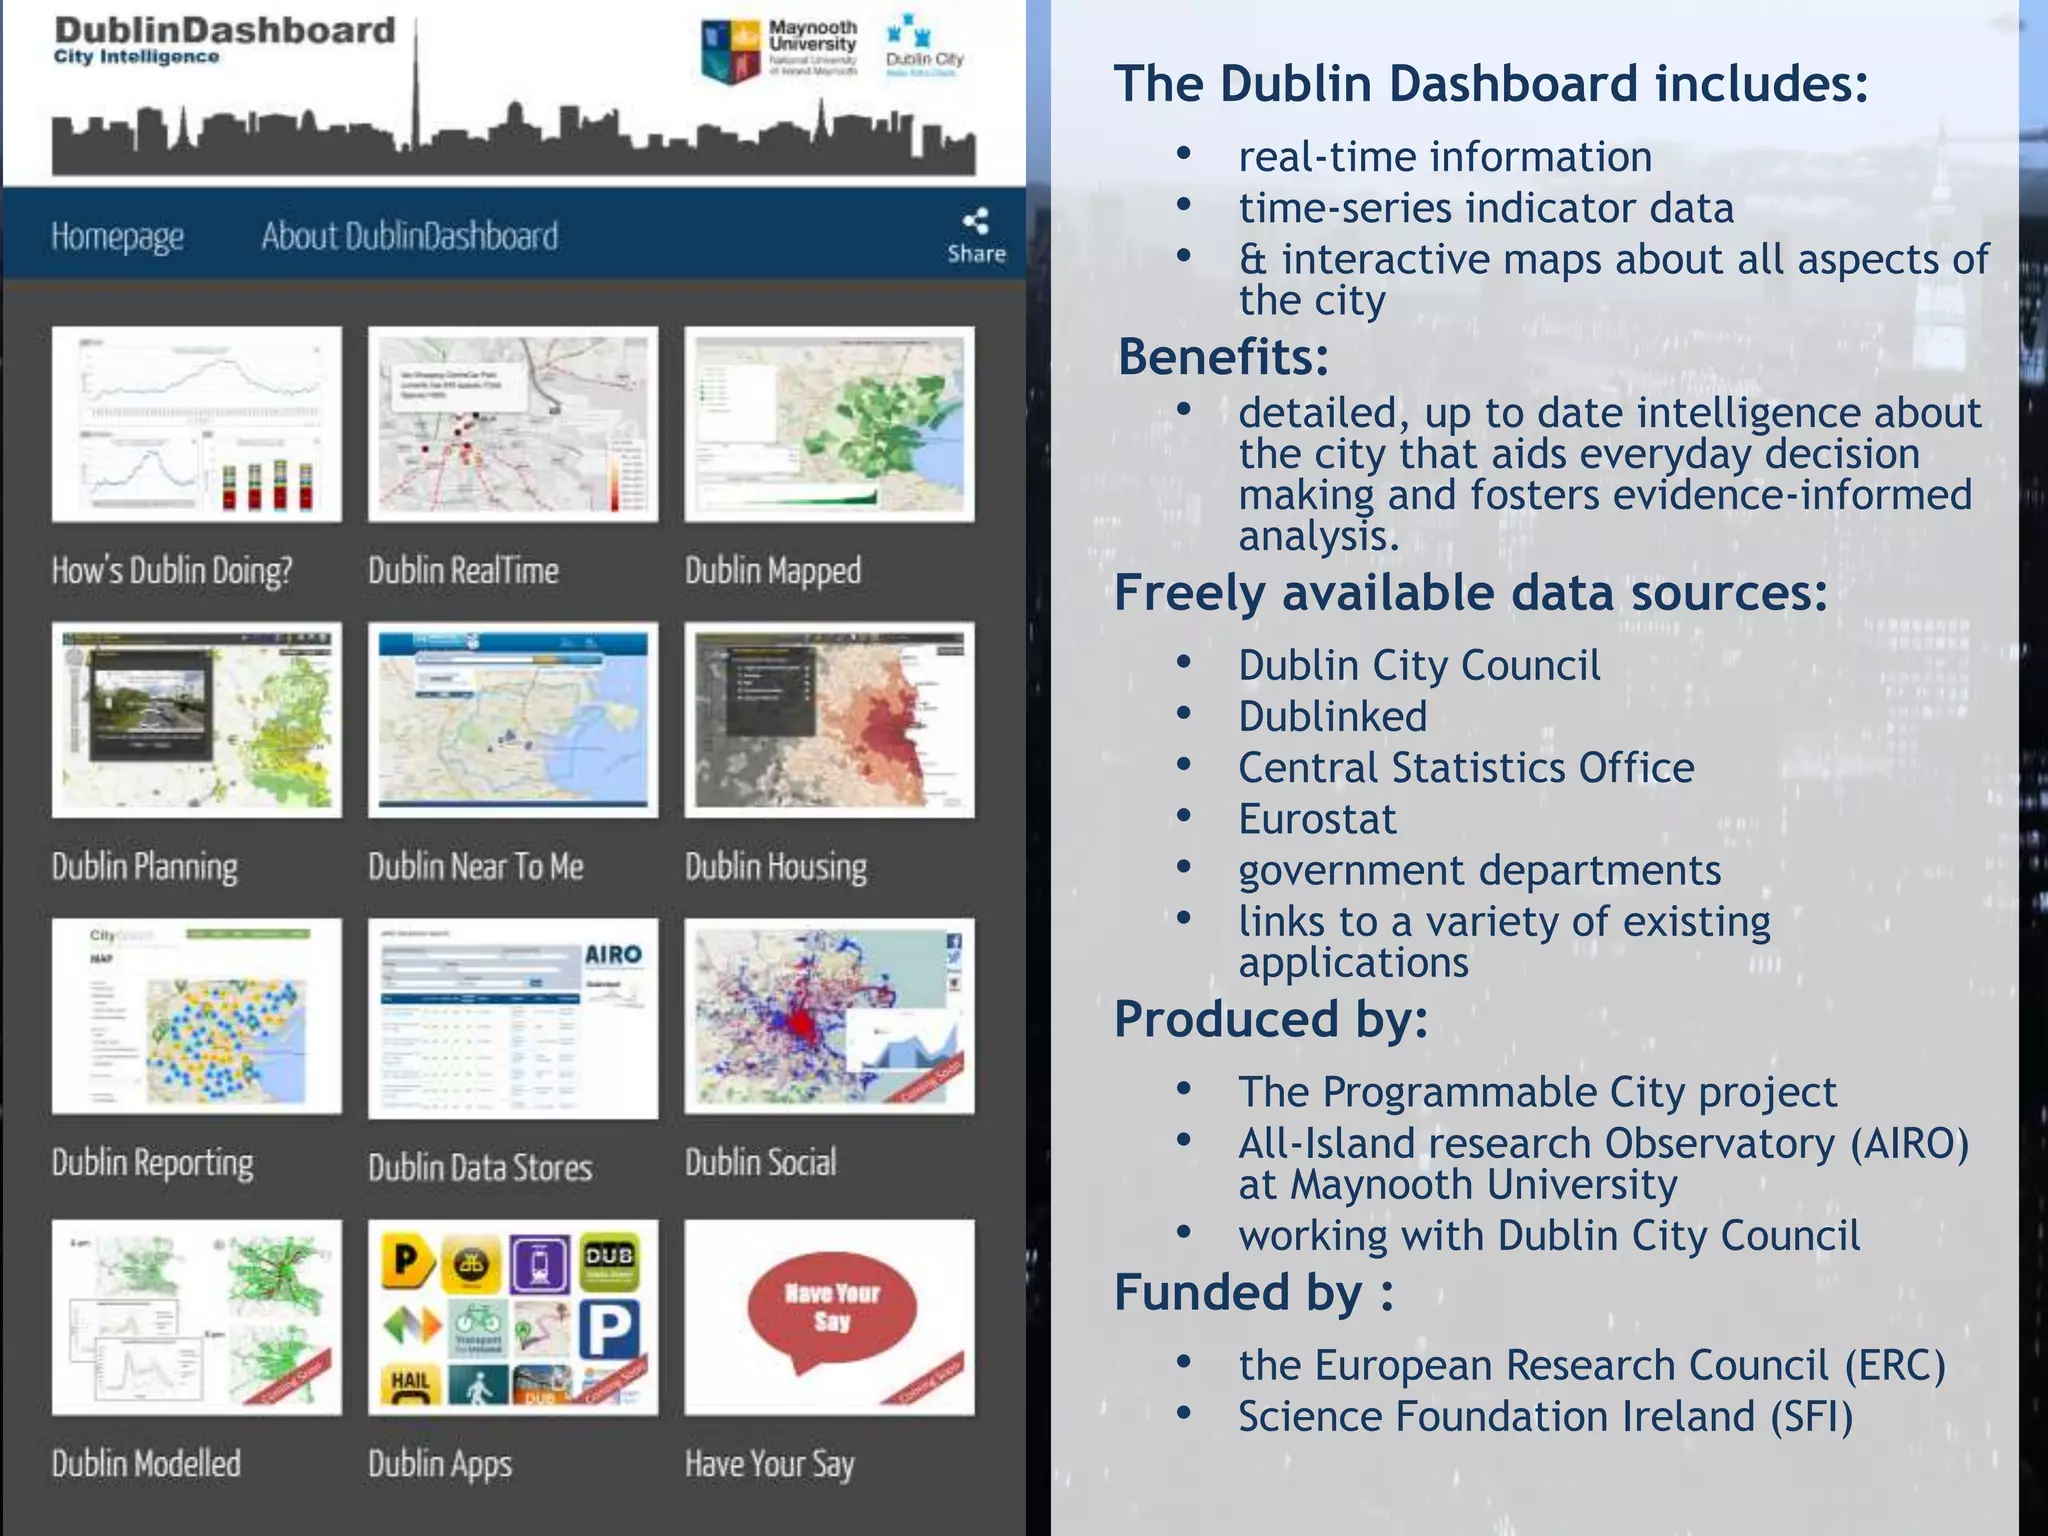Open the Homepage menu item

(118, 237)
